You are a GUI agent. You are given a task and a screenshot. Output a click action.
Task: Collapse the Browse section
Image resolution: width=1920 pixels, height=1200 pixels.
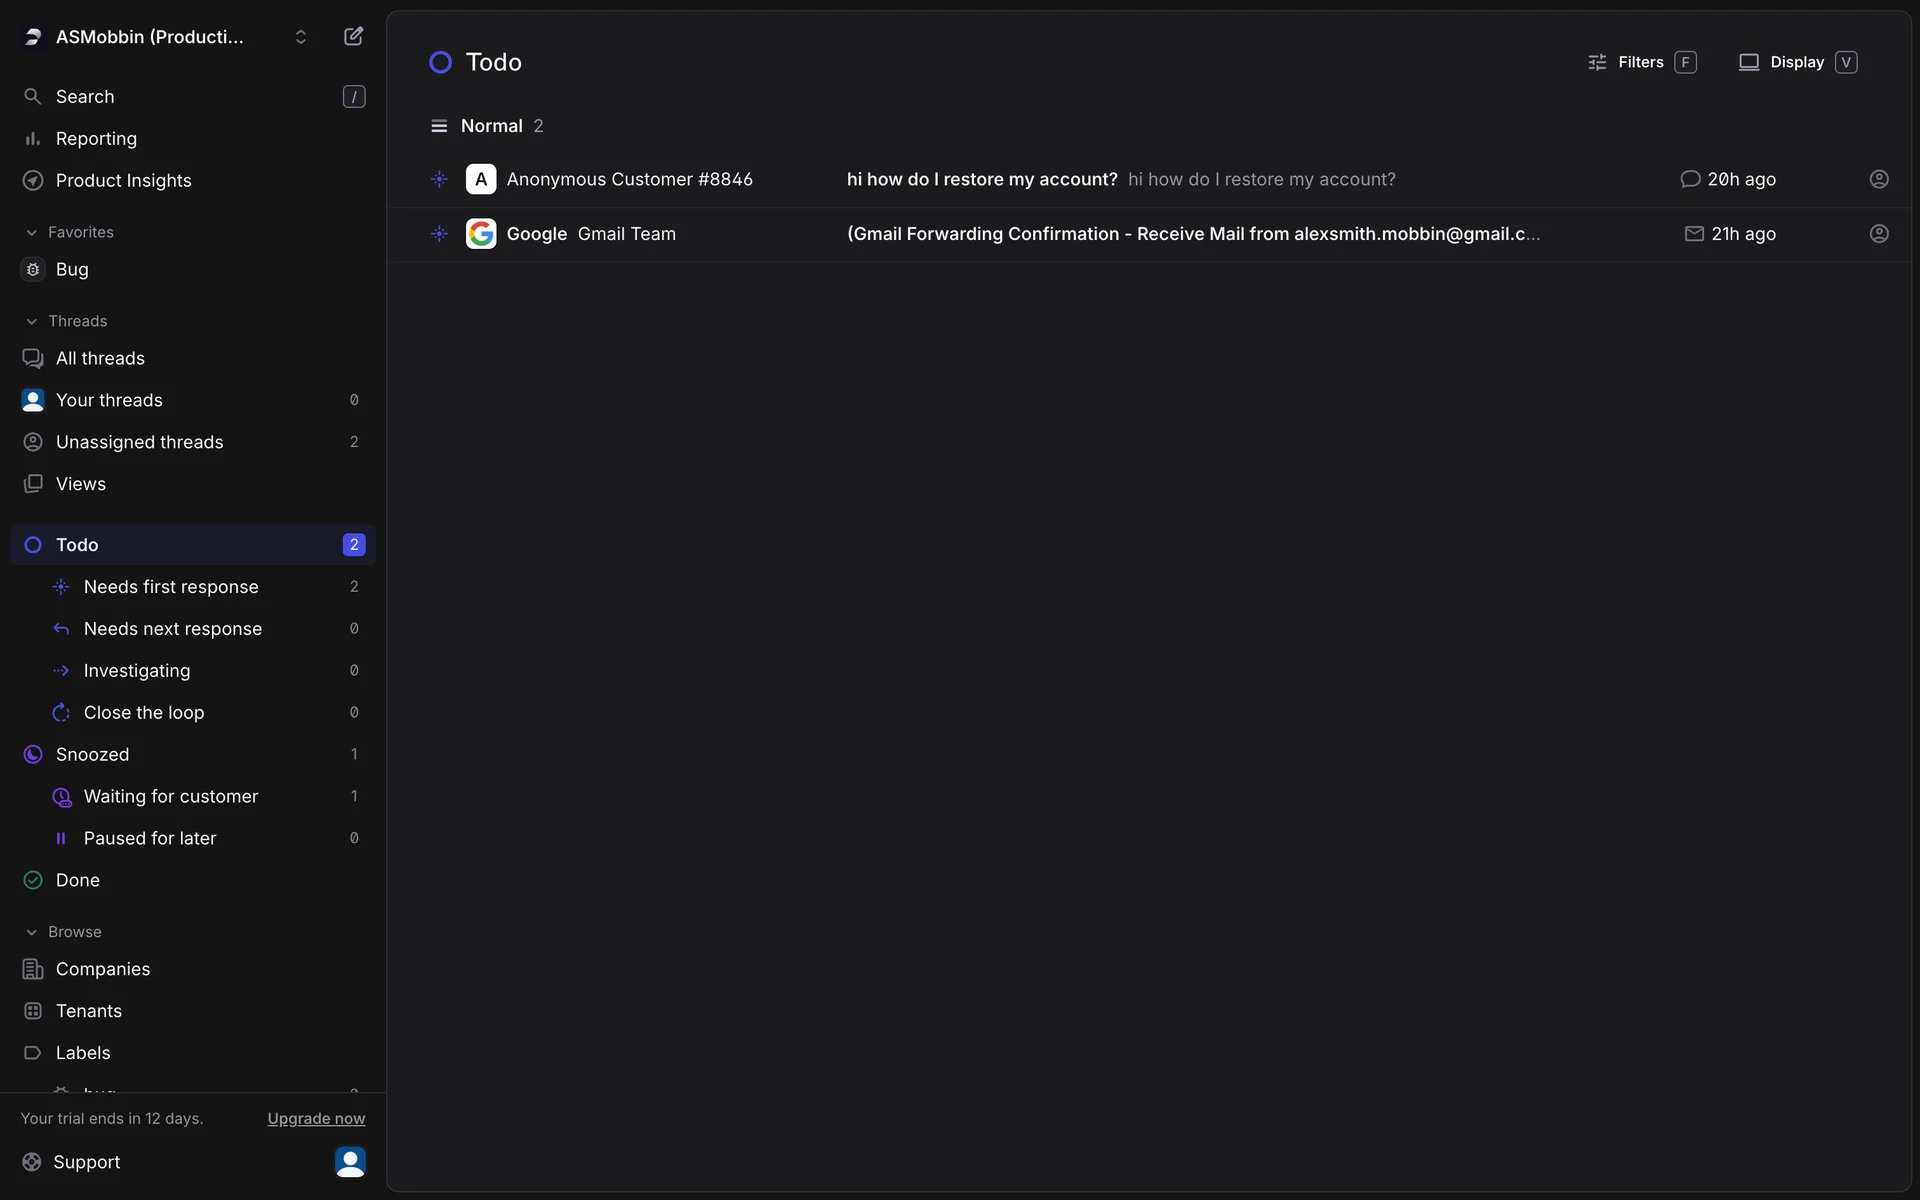[x=32, y=932]
